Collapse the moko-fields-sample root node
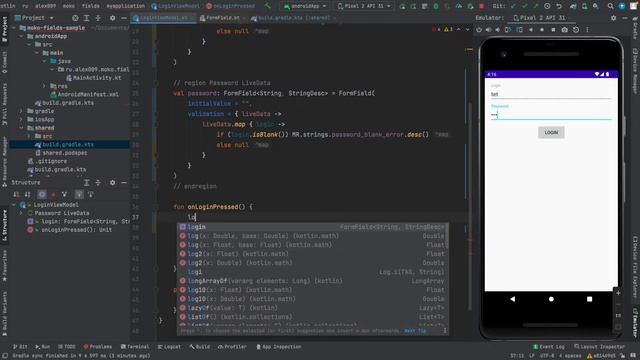This screenshot has height=360, width=640. [x=14, y=28]
